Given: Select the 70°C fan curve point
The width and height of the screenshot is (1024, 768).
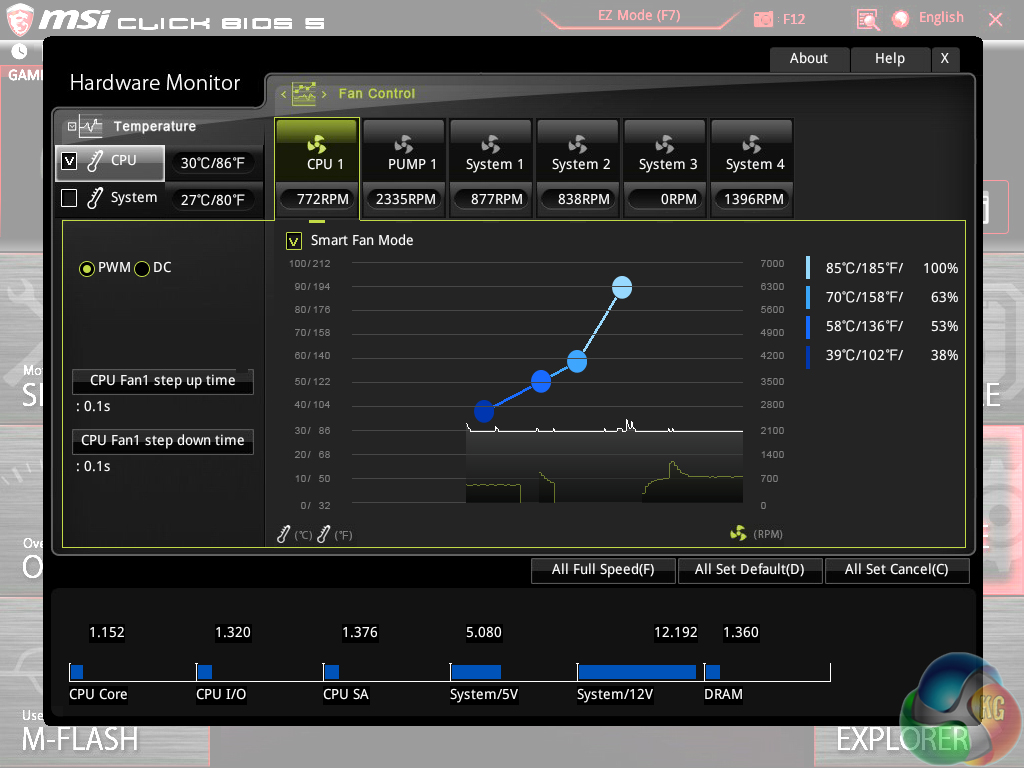Looking at the screenshot, I should 577,361.
